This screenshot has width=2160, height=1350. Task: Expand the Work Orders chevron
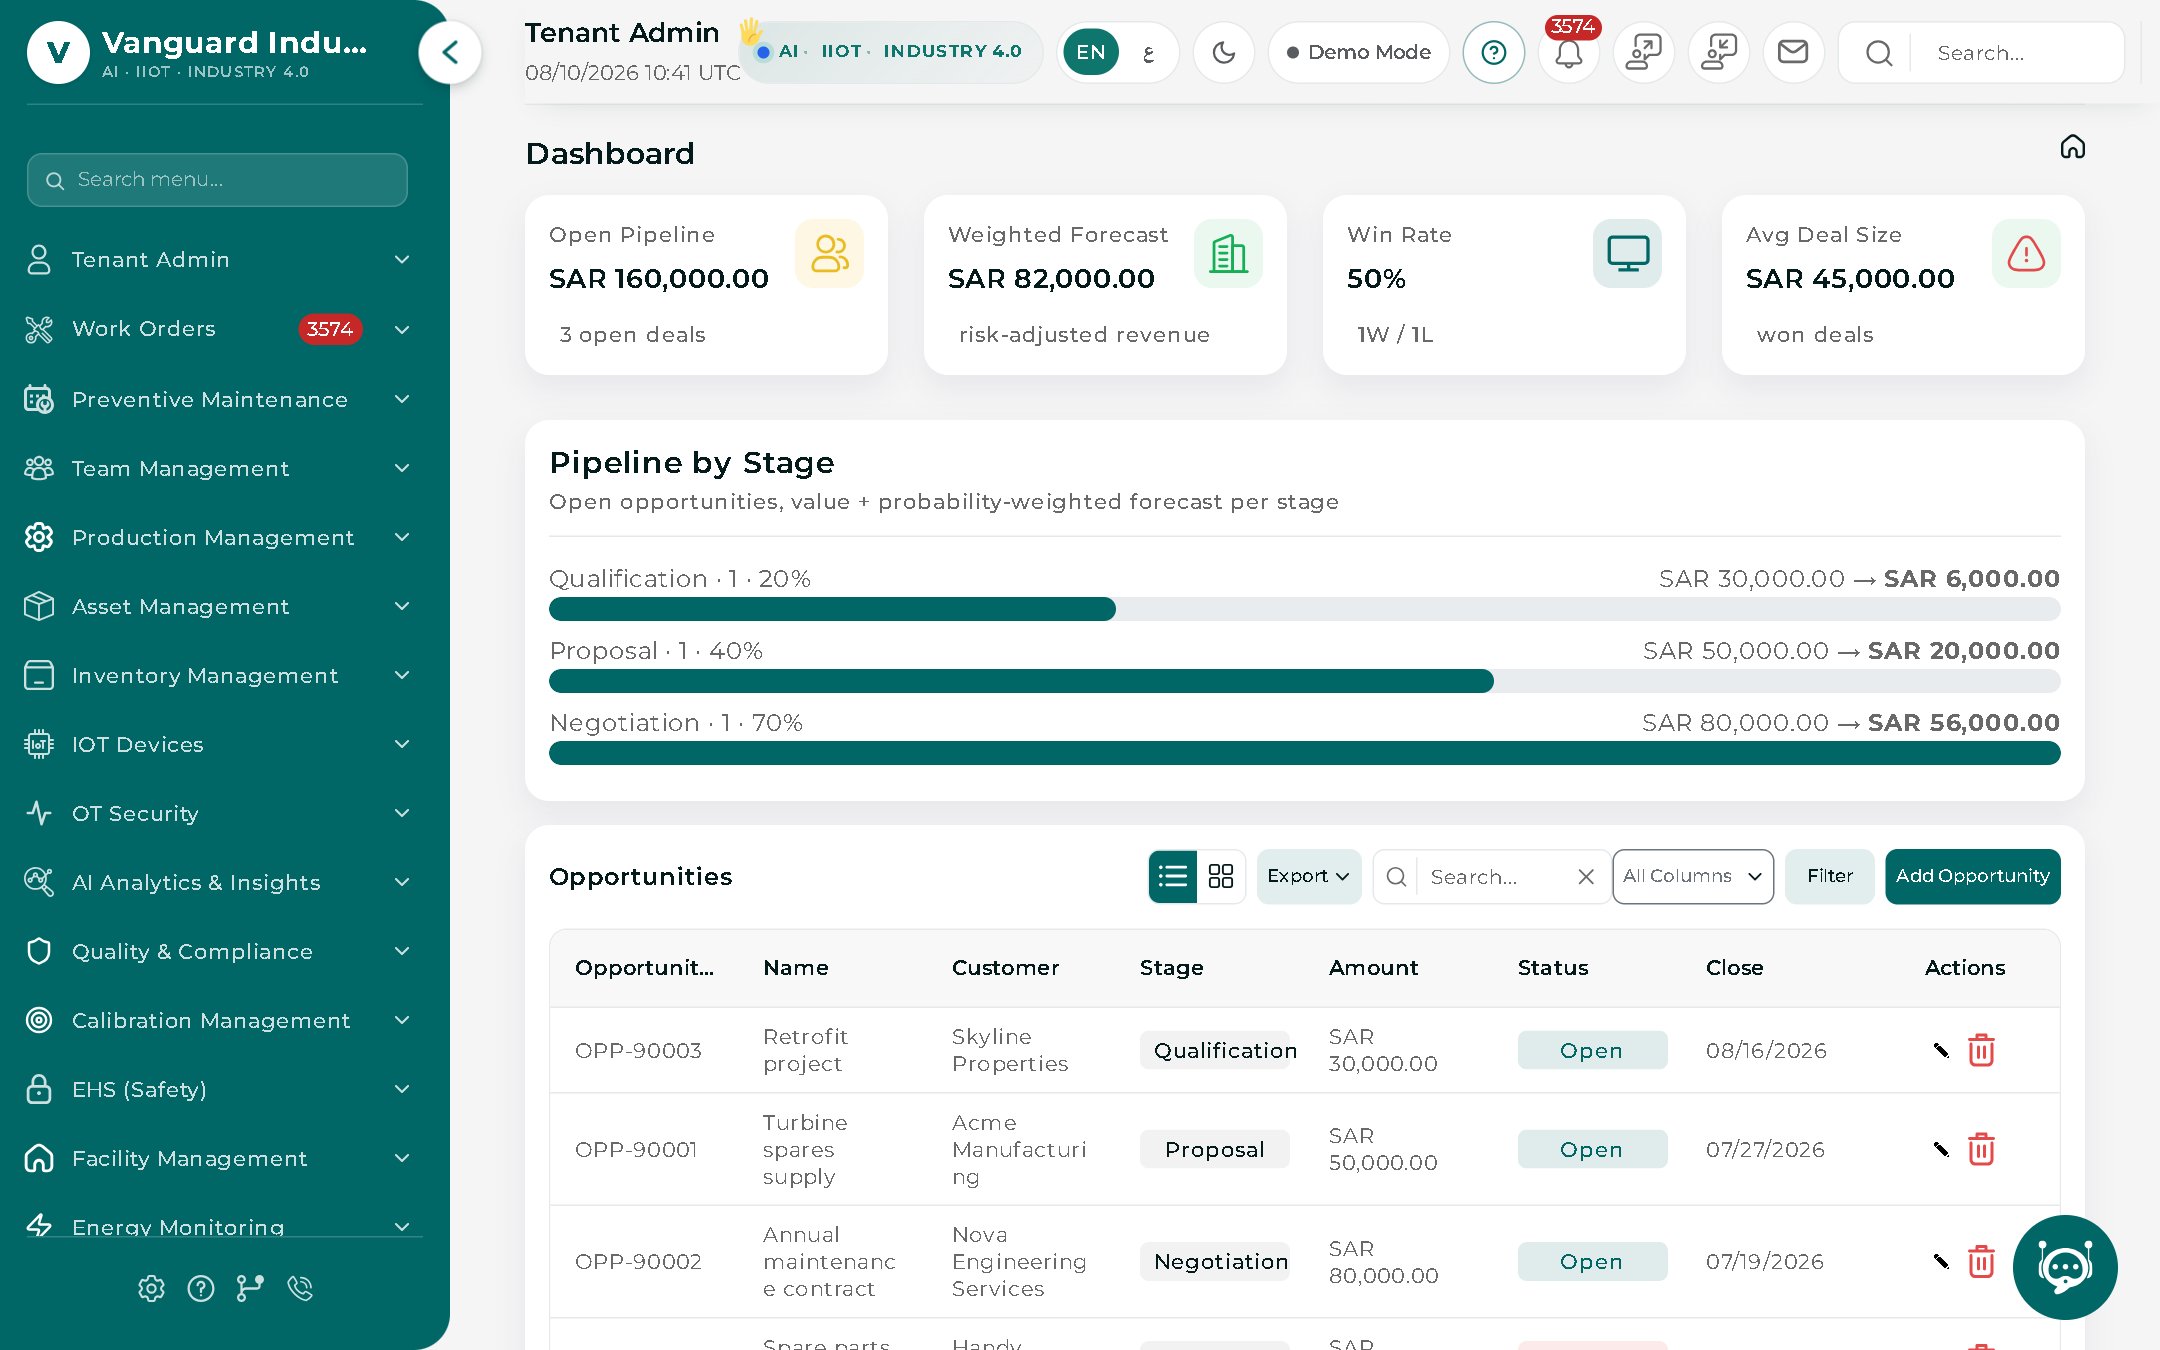(402, 329)
